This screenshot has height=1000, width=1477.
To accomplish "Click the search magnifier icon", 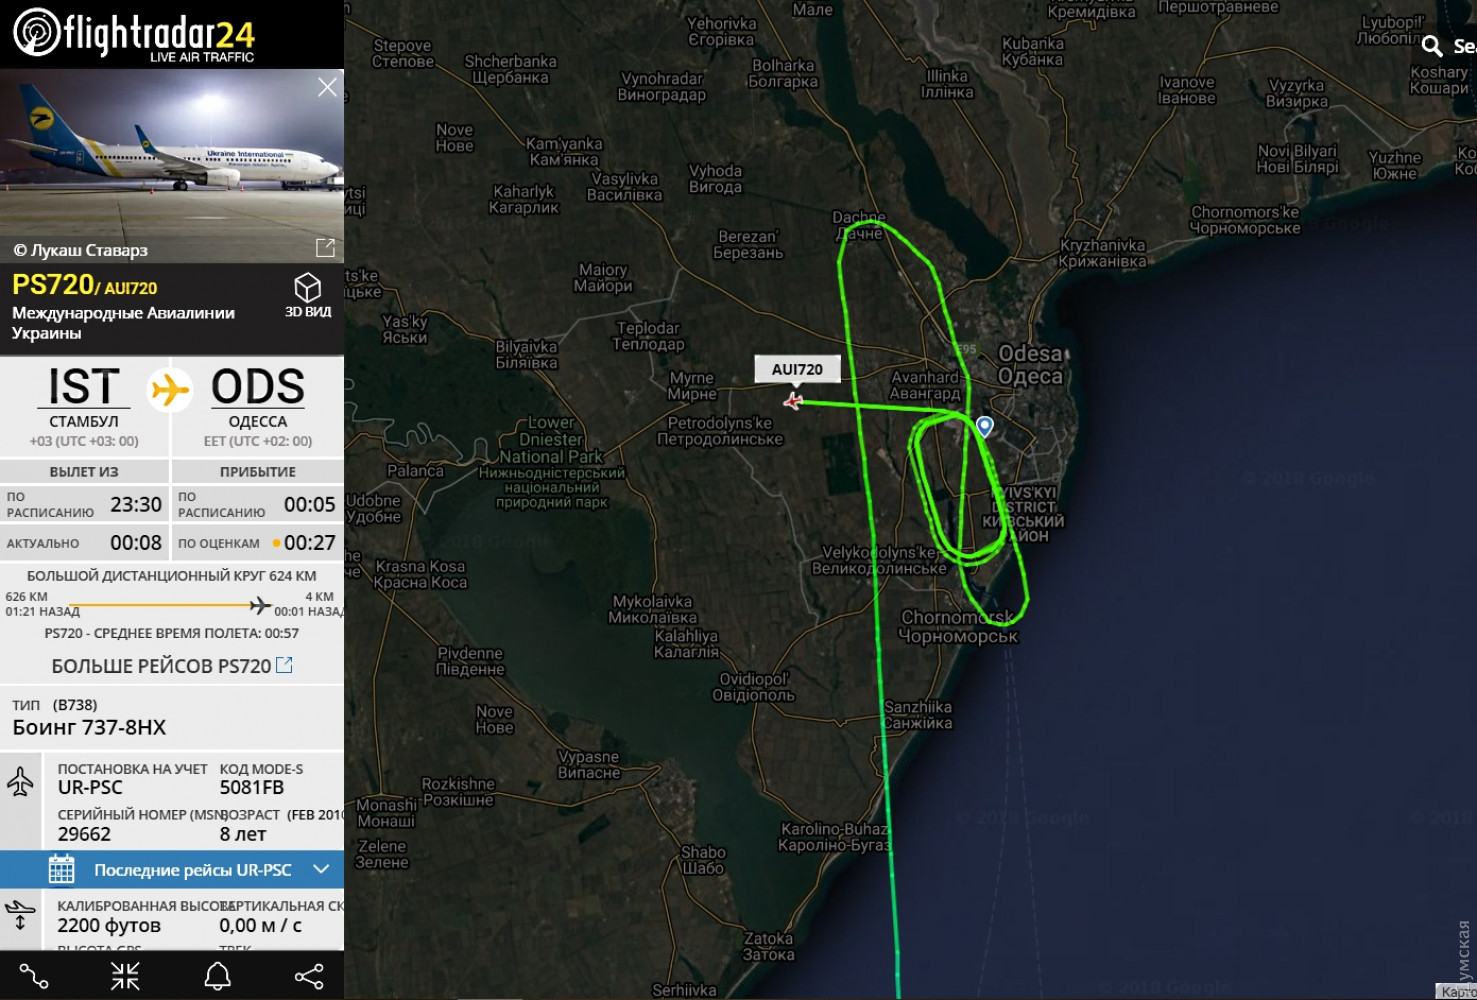I will point(1432,46).
